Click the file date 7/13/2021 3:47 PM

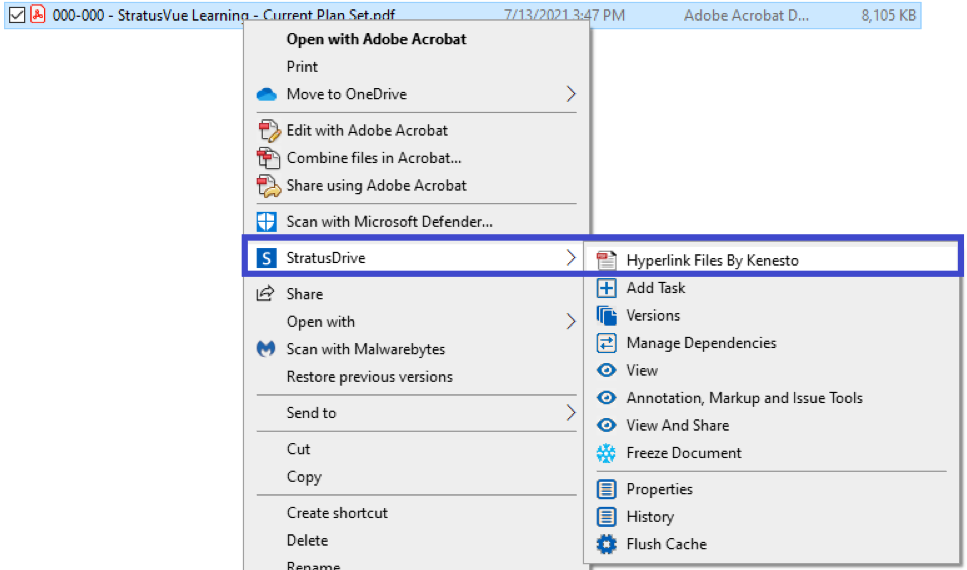tap(564, 15)
